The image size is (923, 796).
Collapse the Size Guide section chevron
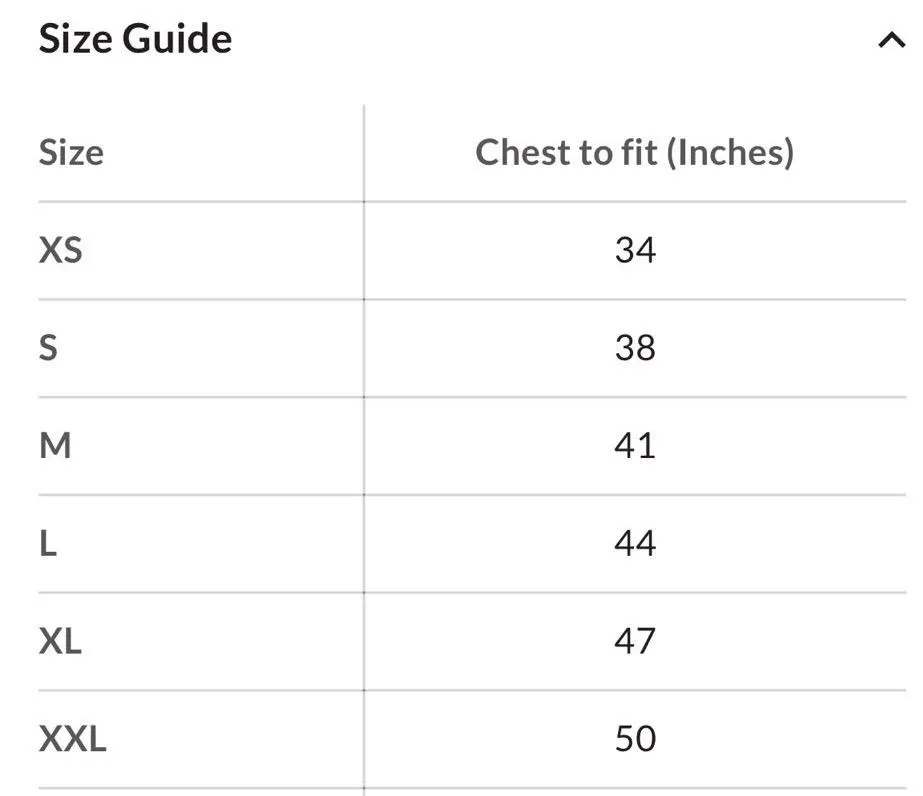click(x=891, y=41)
